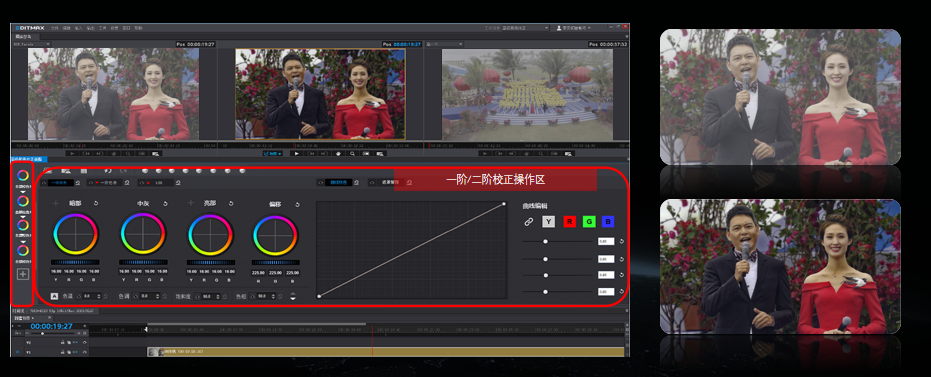
Task: Click the zoom magnifier in center viewer
Action: pos(353,153)
